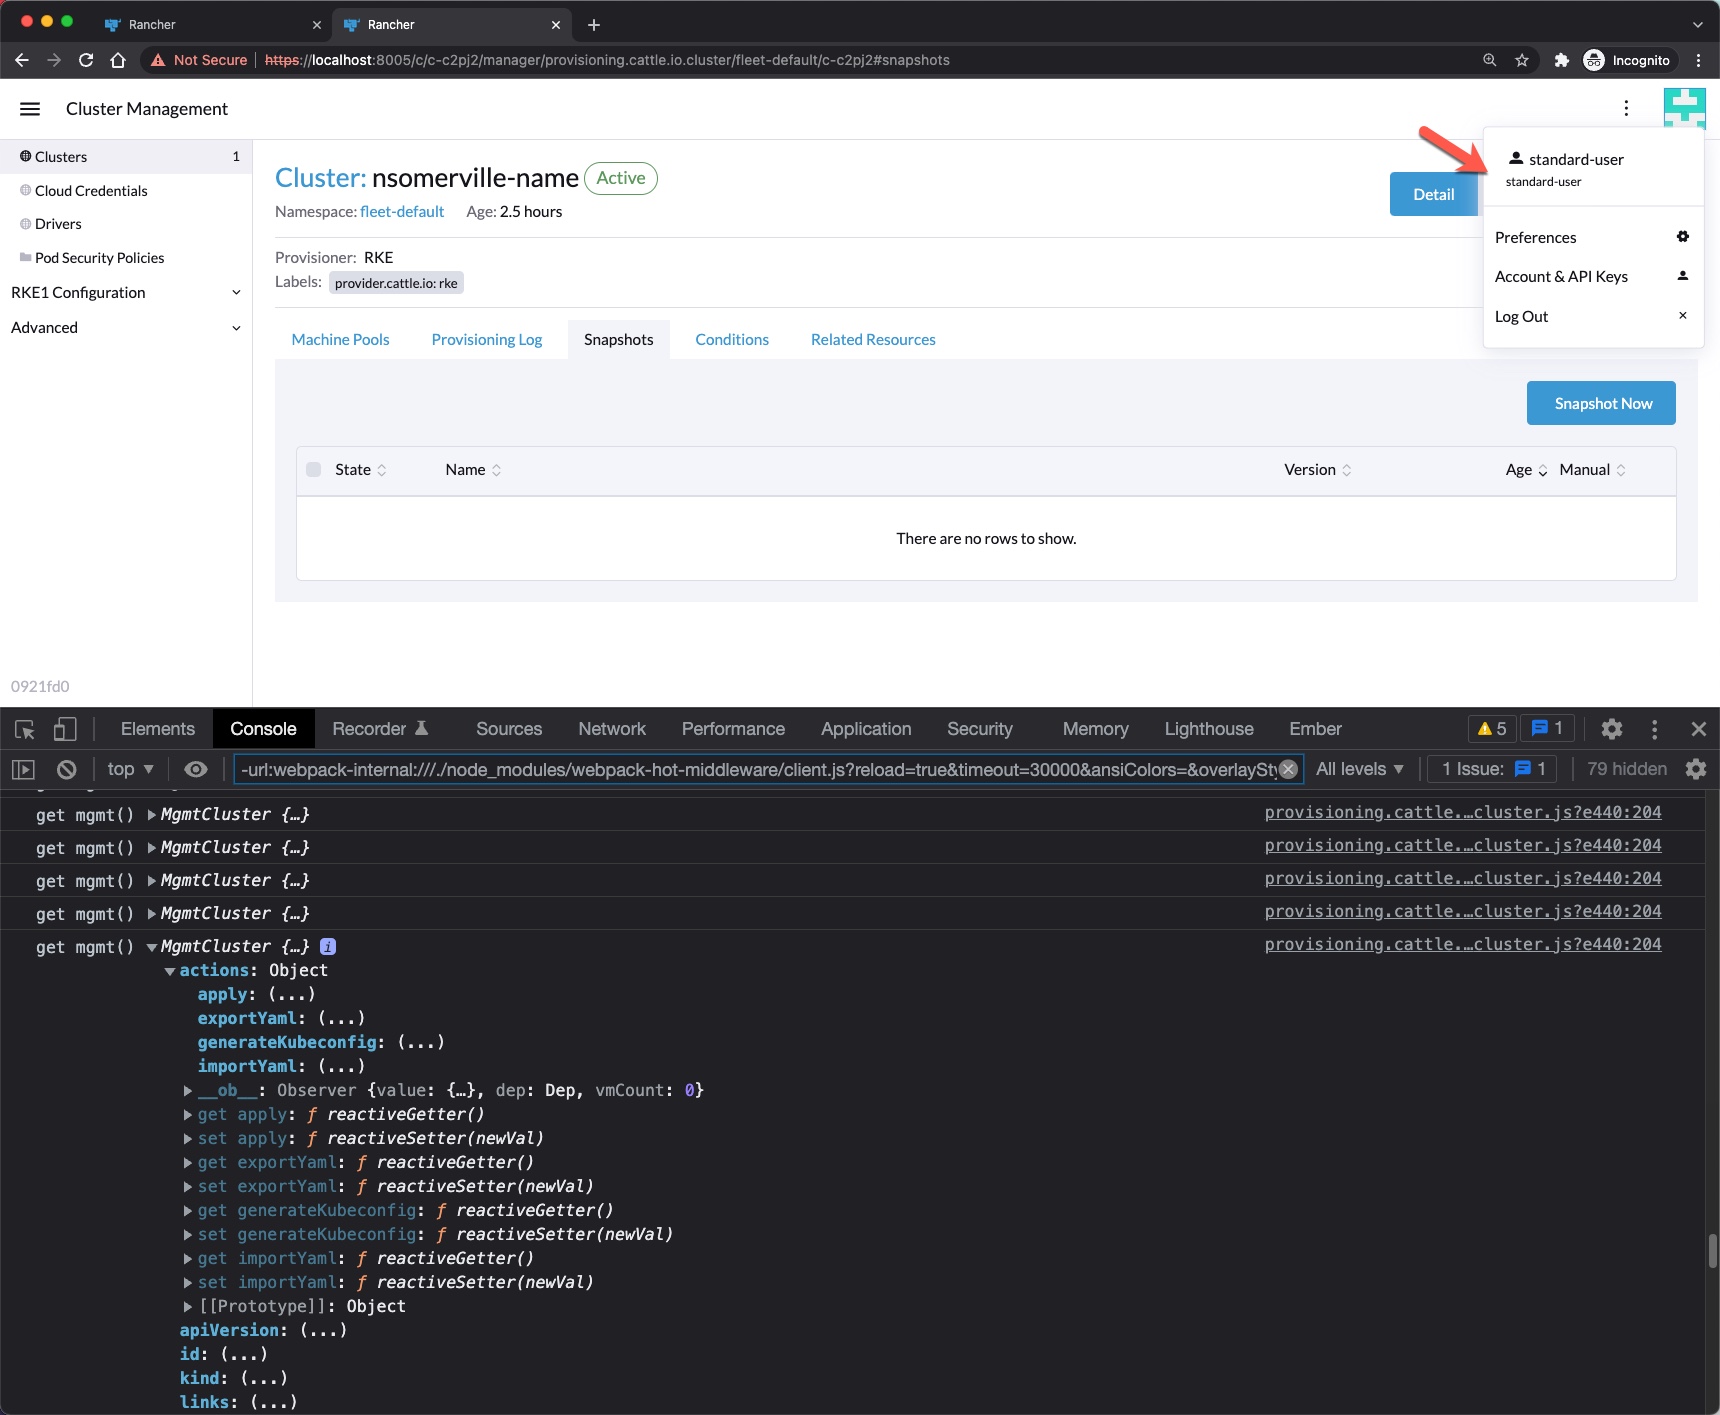Expand the get exportYaml reactiveGetter entry

point(188,1162)
